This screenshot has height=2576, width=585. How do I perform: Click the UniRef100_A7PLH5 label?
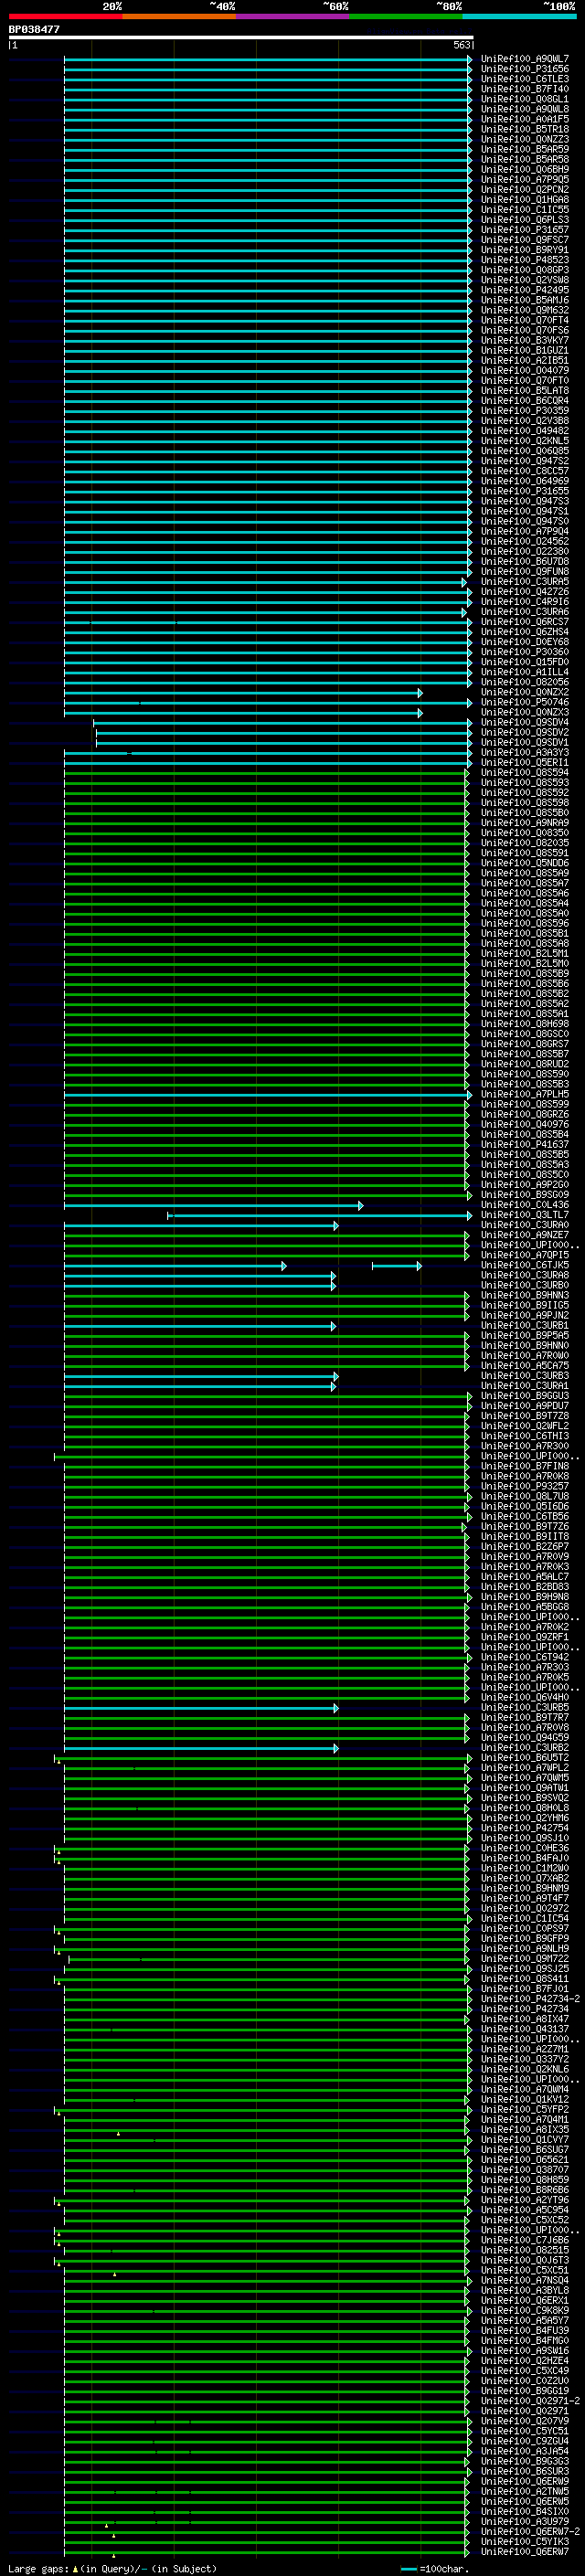(x=525, y=1094)
